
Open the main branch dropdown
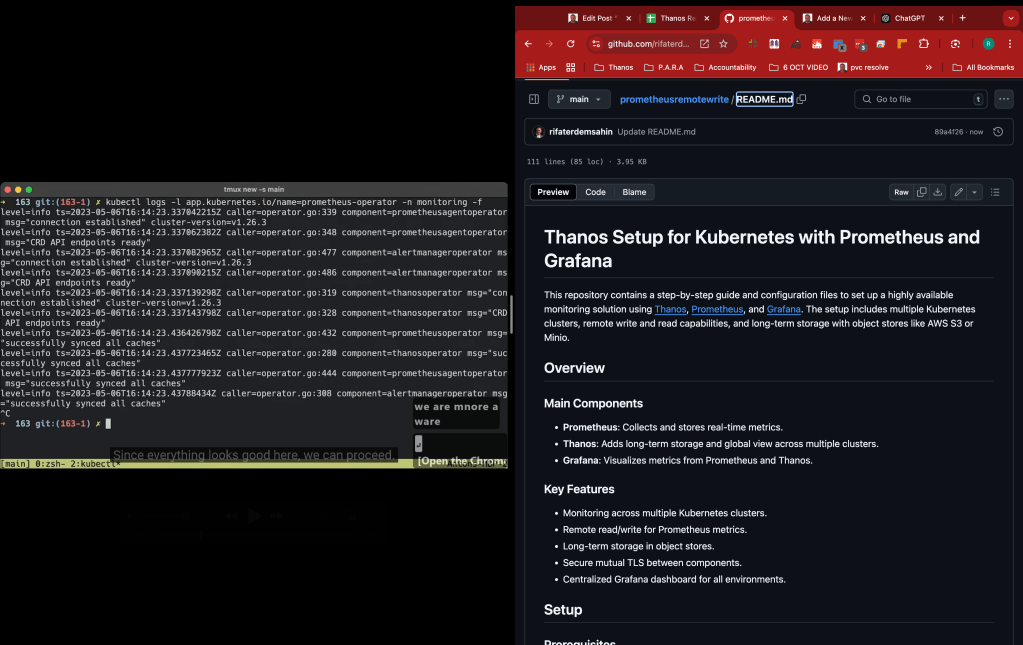pyautogui.click(x=579, y=99)
